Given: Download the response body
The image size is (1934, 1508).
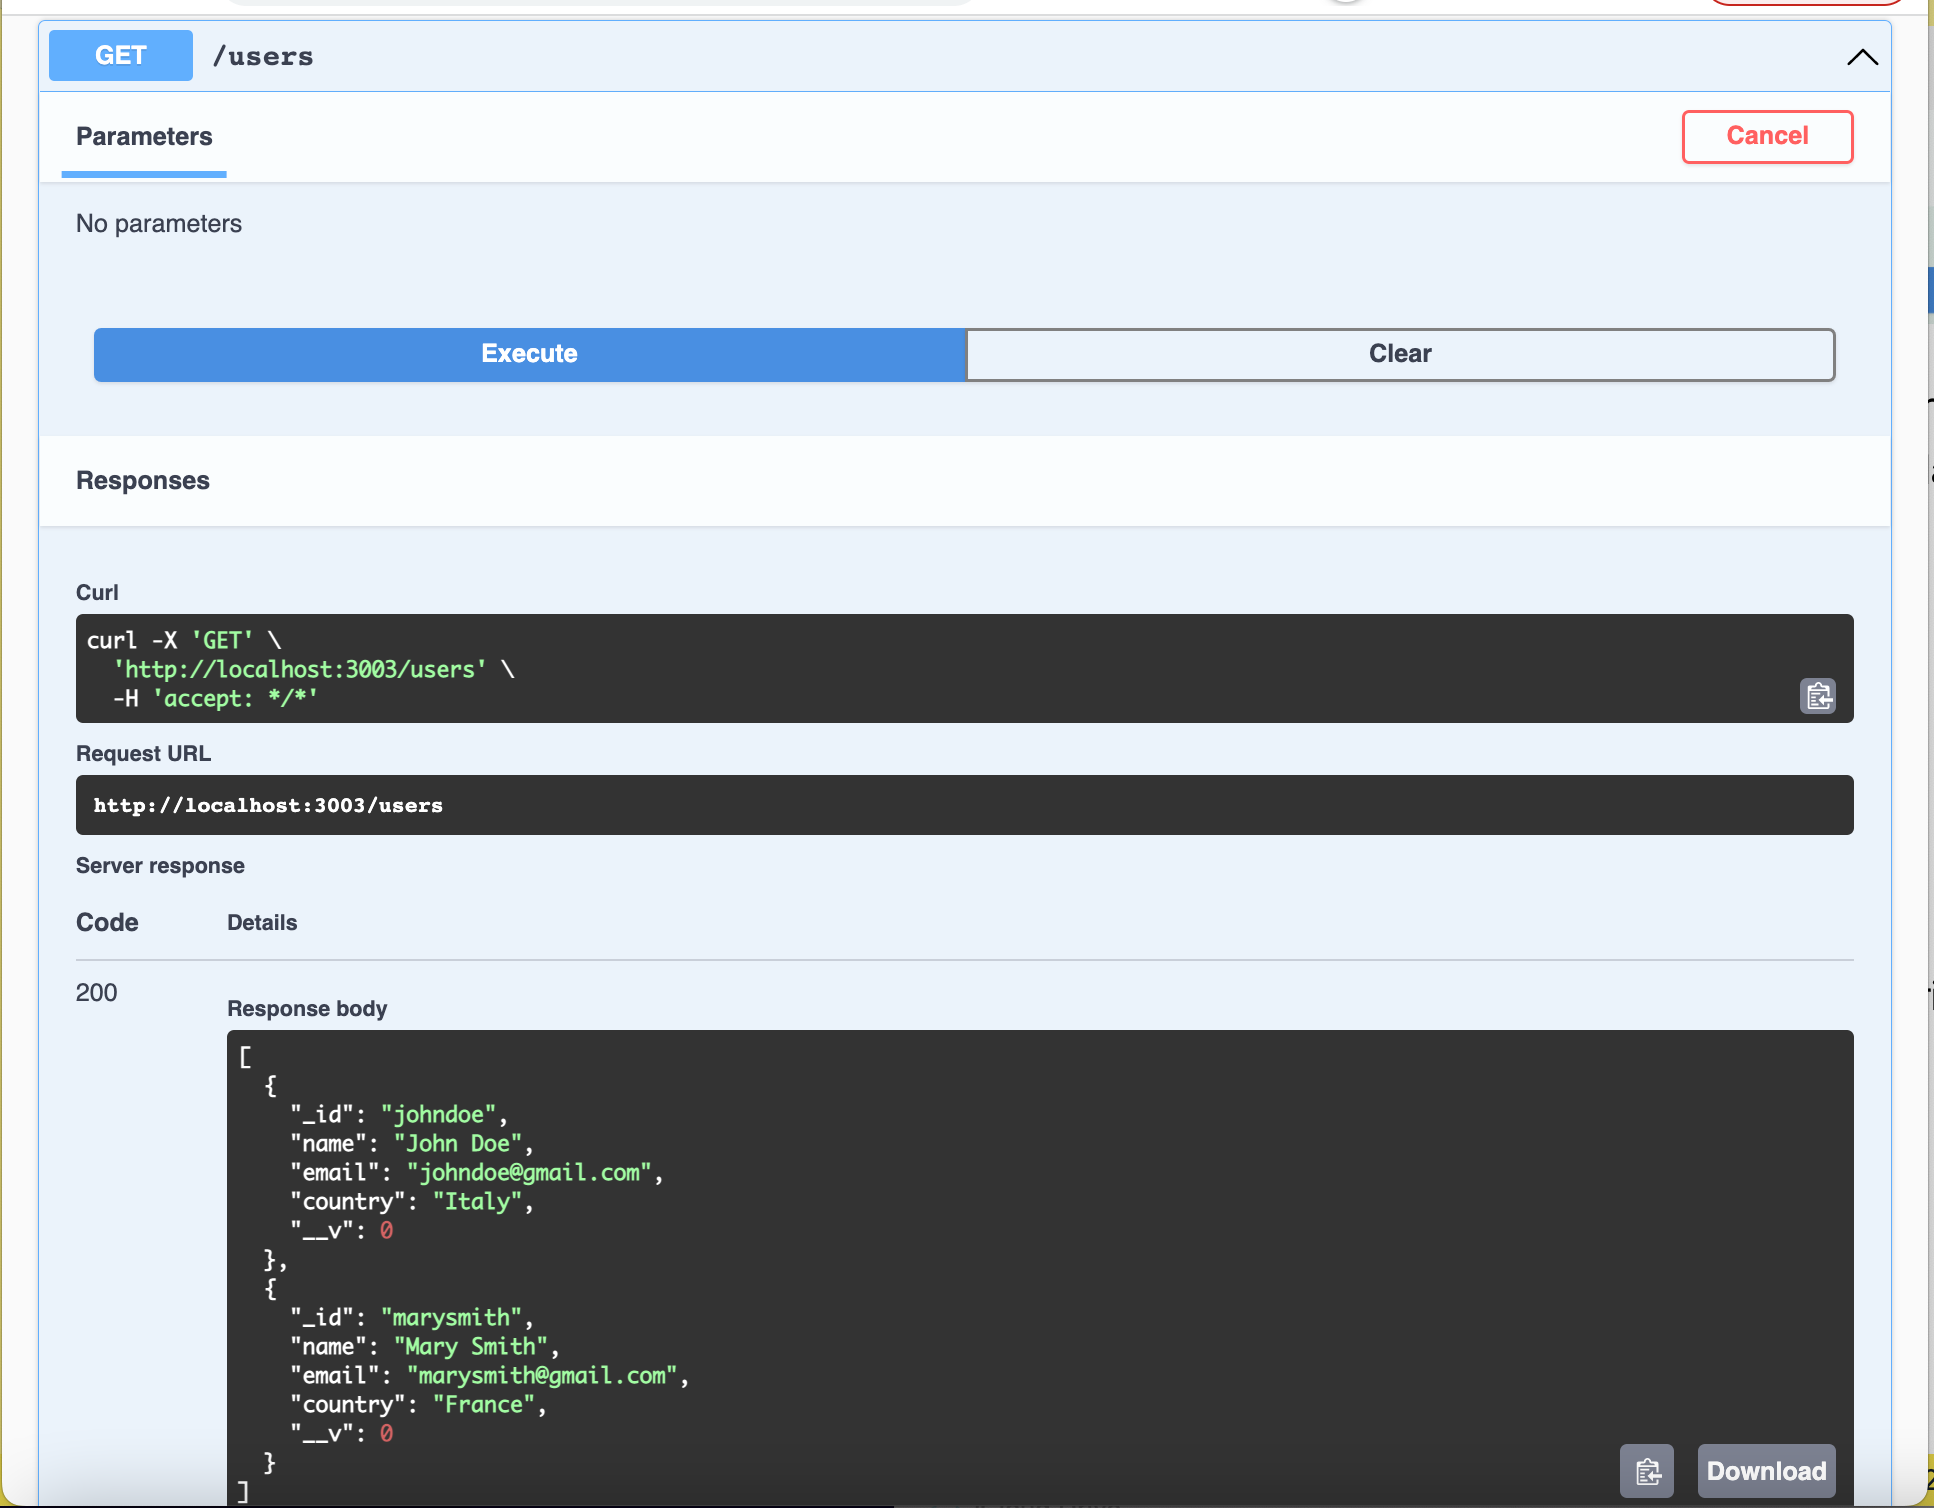Looking at the screenshot, I should pyautogui.click(x=1766, y=1471).
